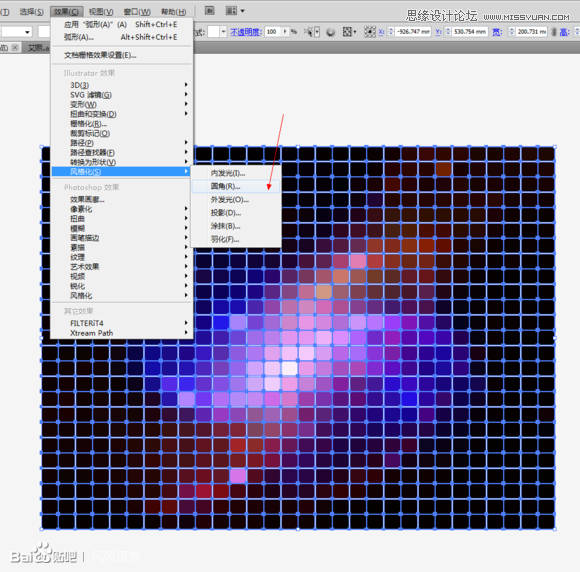Expand the 变形(W) submenu

(122, 104)
